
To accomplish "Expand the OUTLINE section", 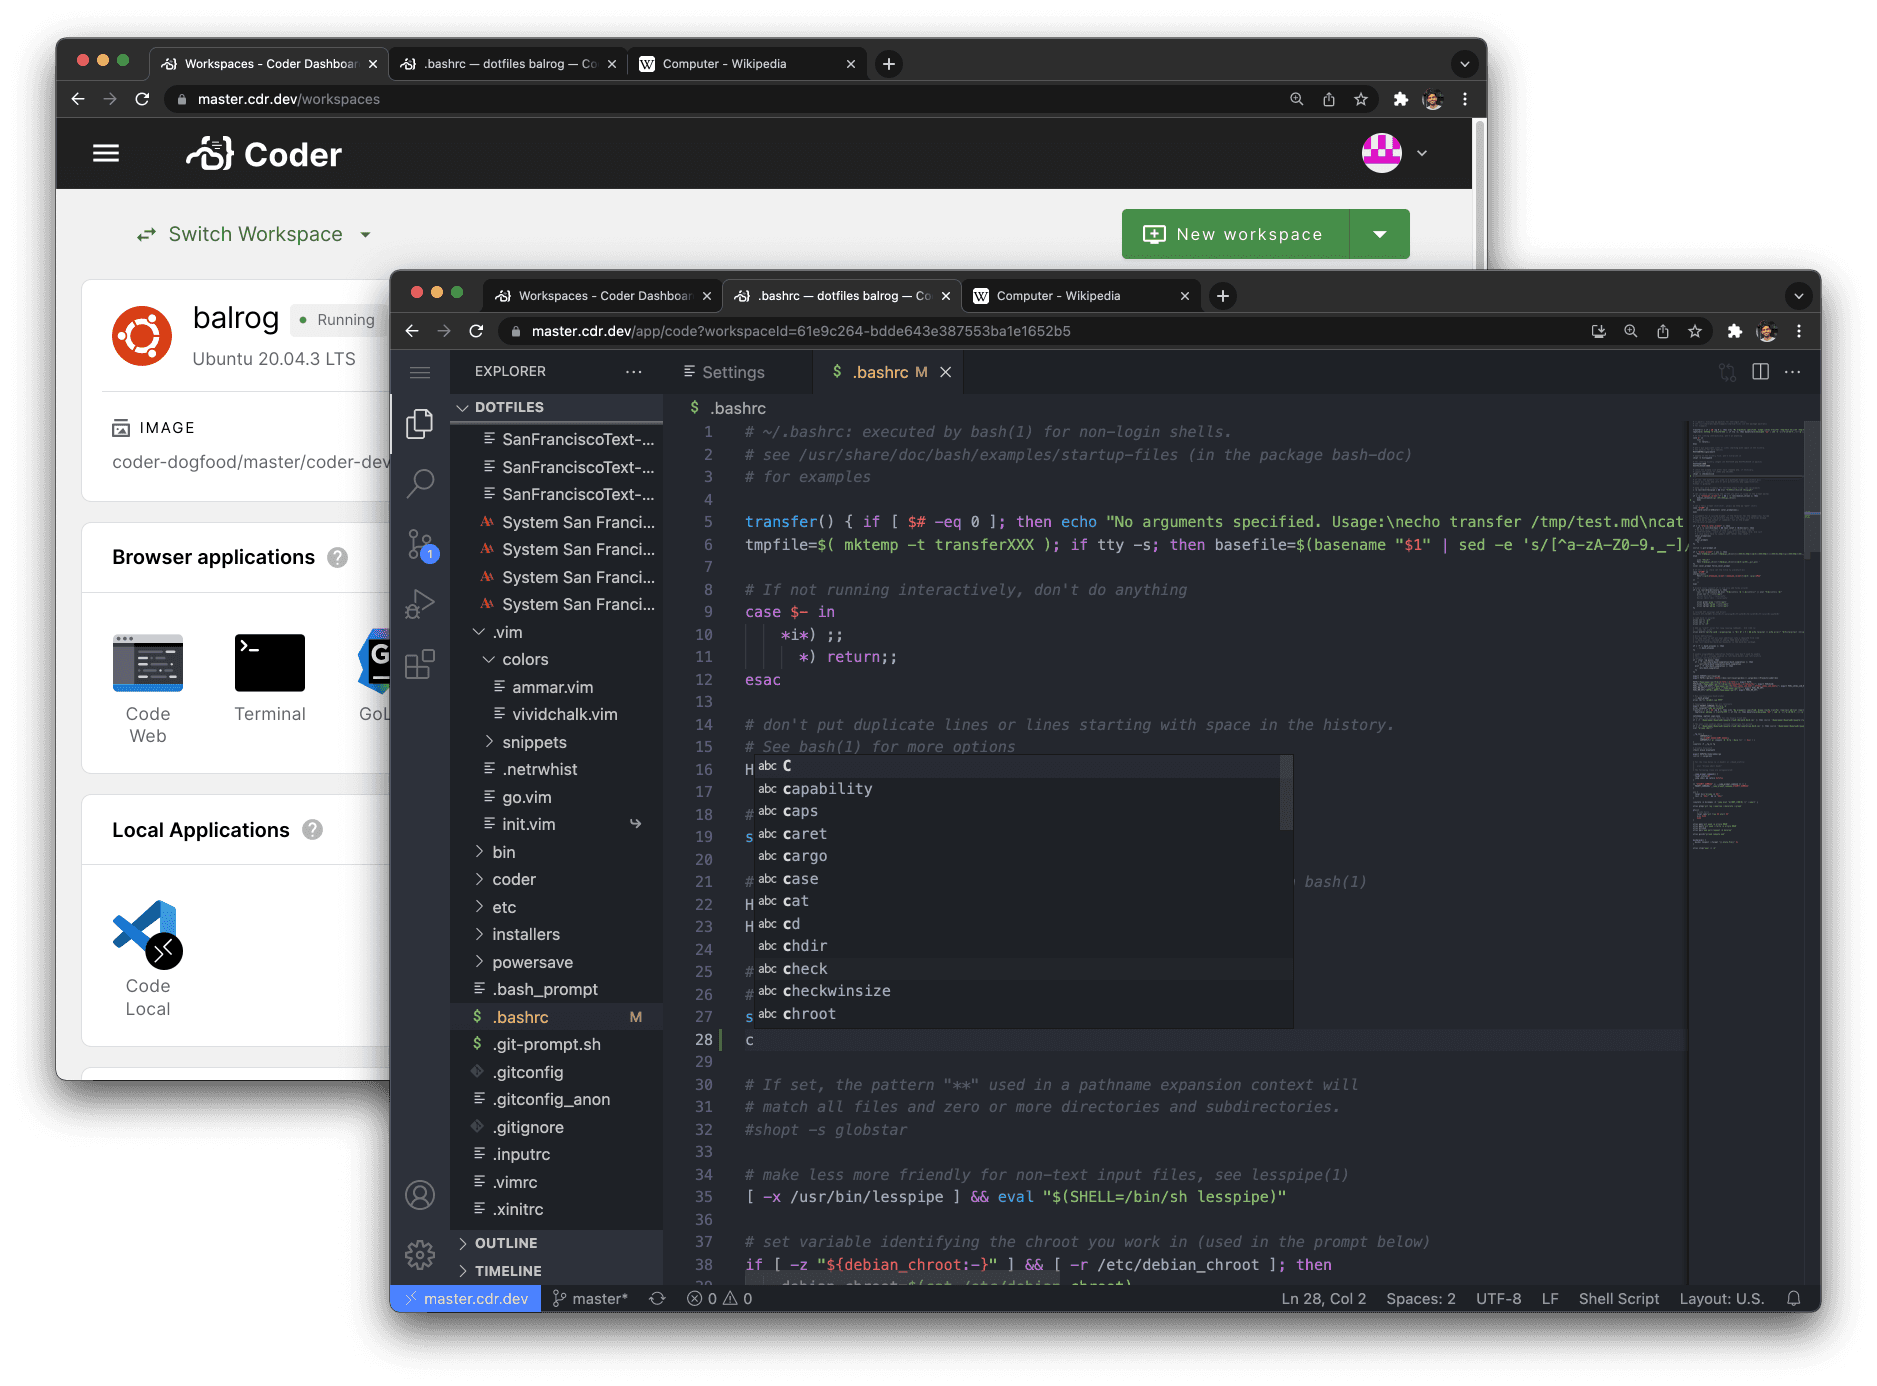I will [506, 1243].
